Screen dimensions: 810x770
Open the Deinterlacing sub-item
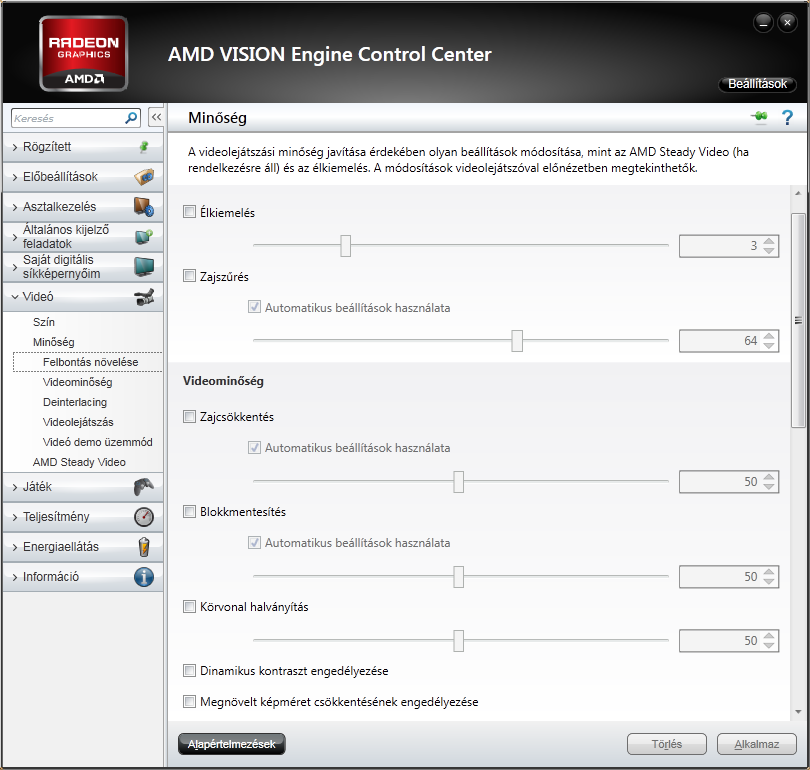click(75, 402)
